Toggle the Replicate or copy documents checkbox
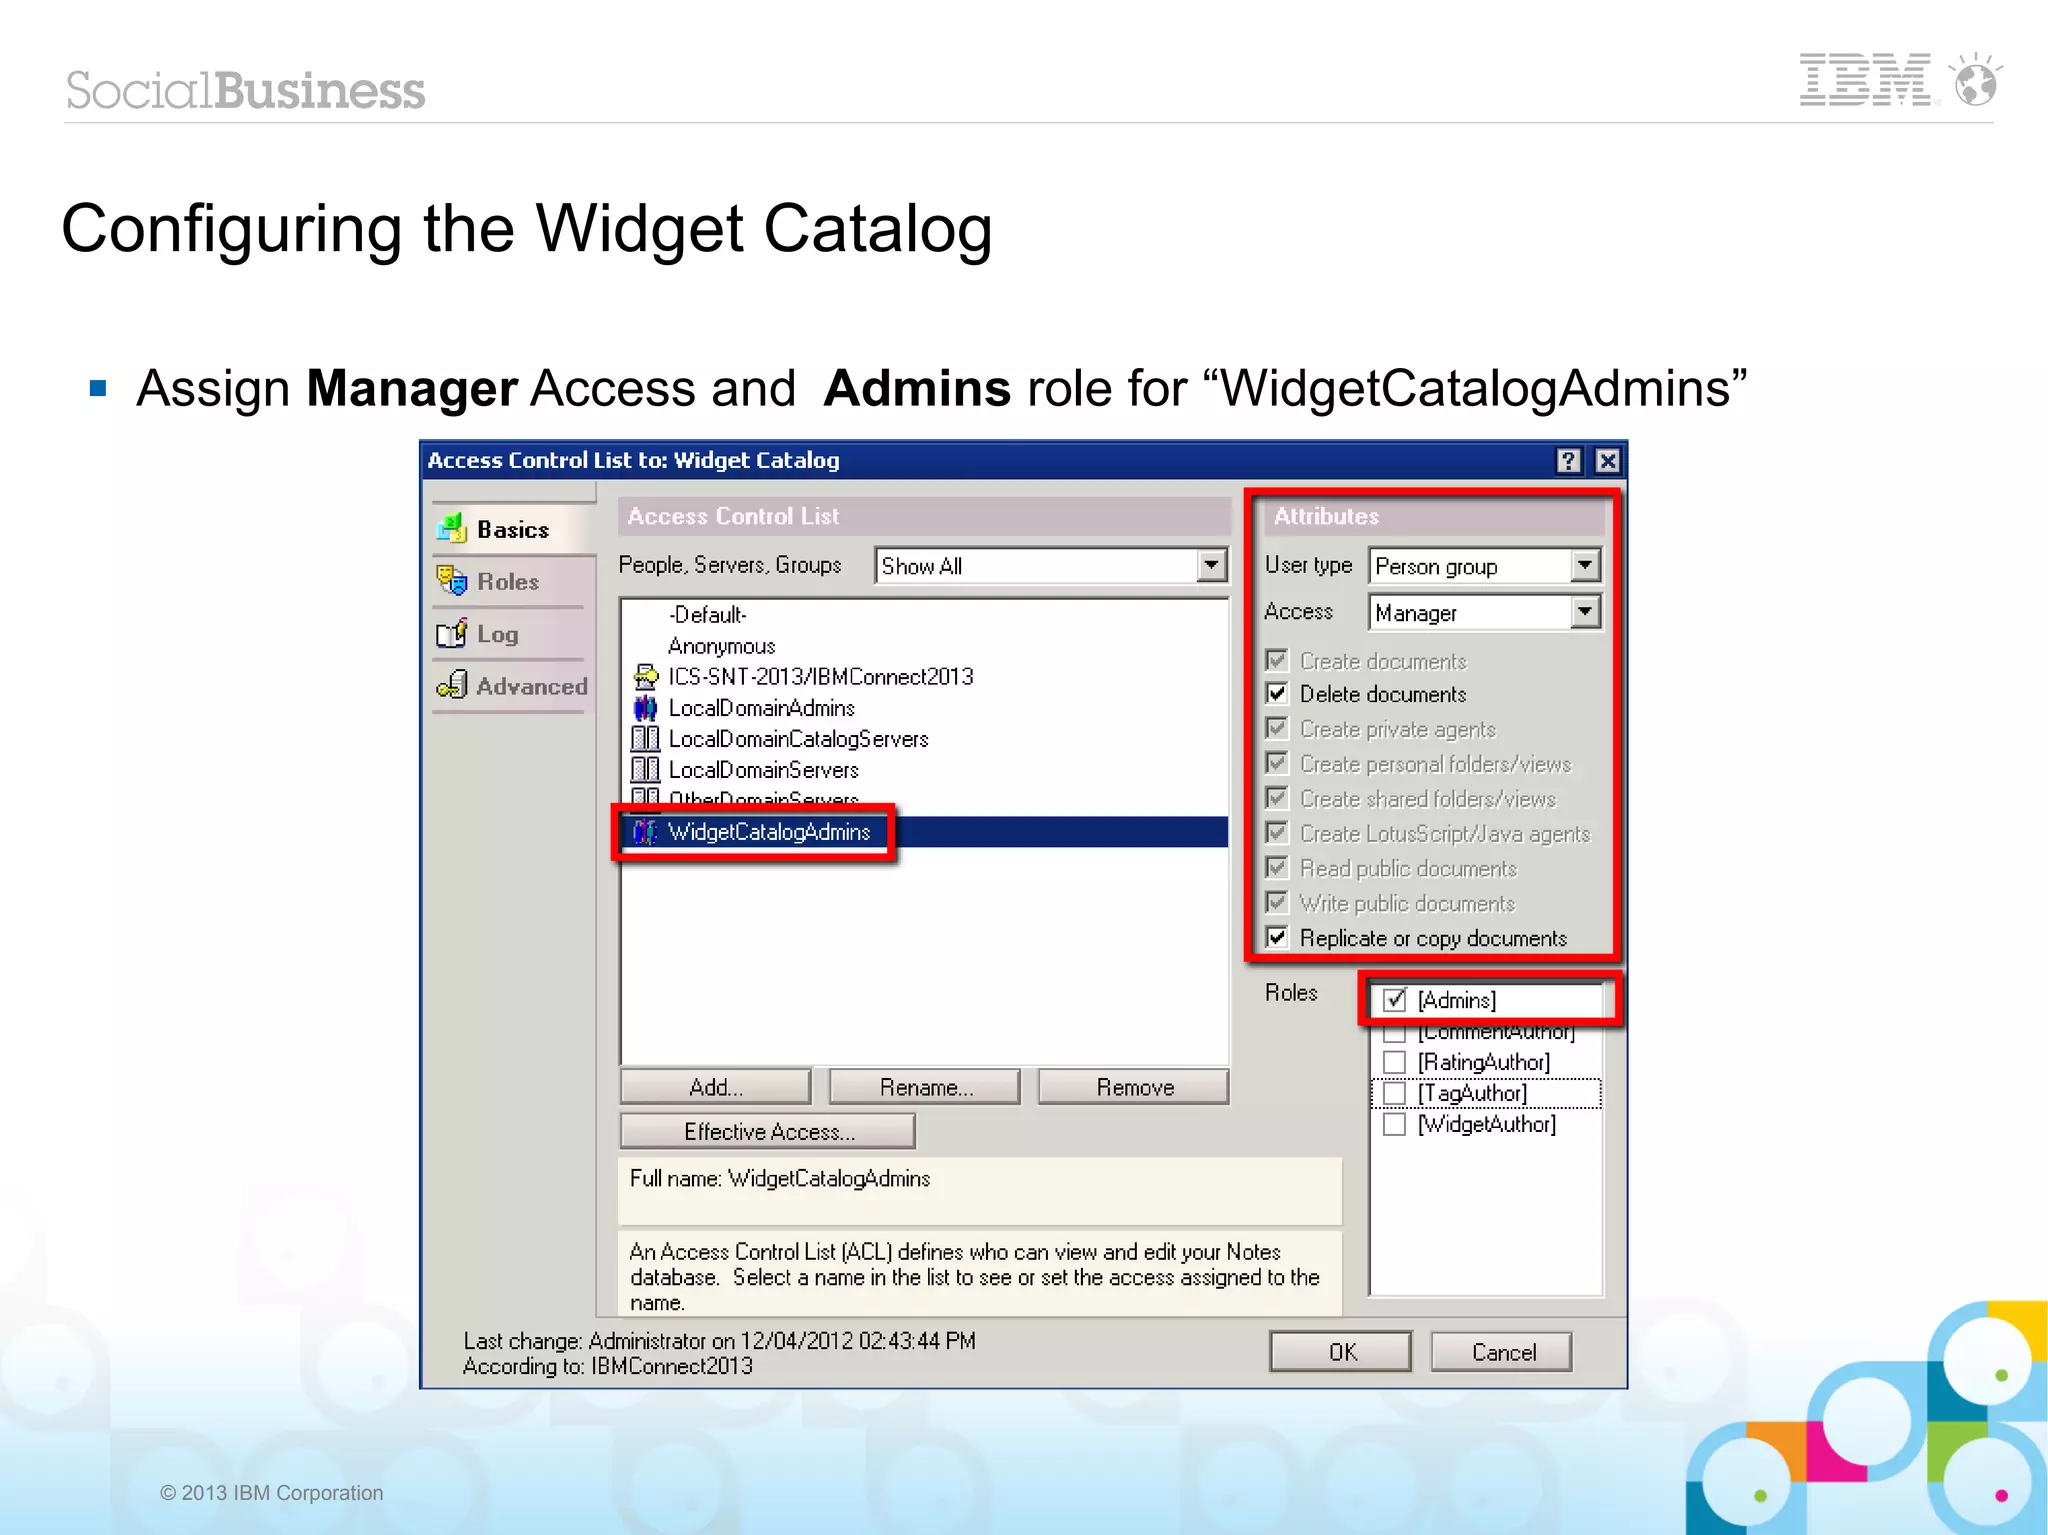Screen dimensions: 2048x1535 tap(1277, 937)
